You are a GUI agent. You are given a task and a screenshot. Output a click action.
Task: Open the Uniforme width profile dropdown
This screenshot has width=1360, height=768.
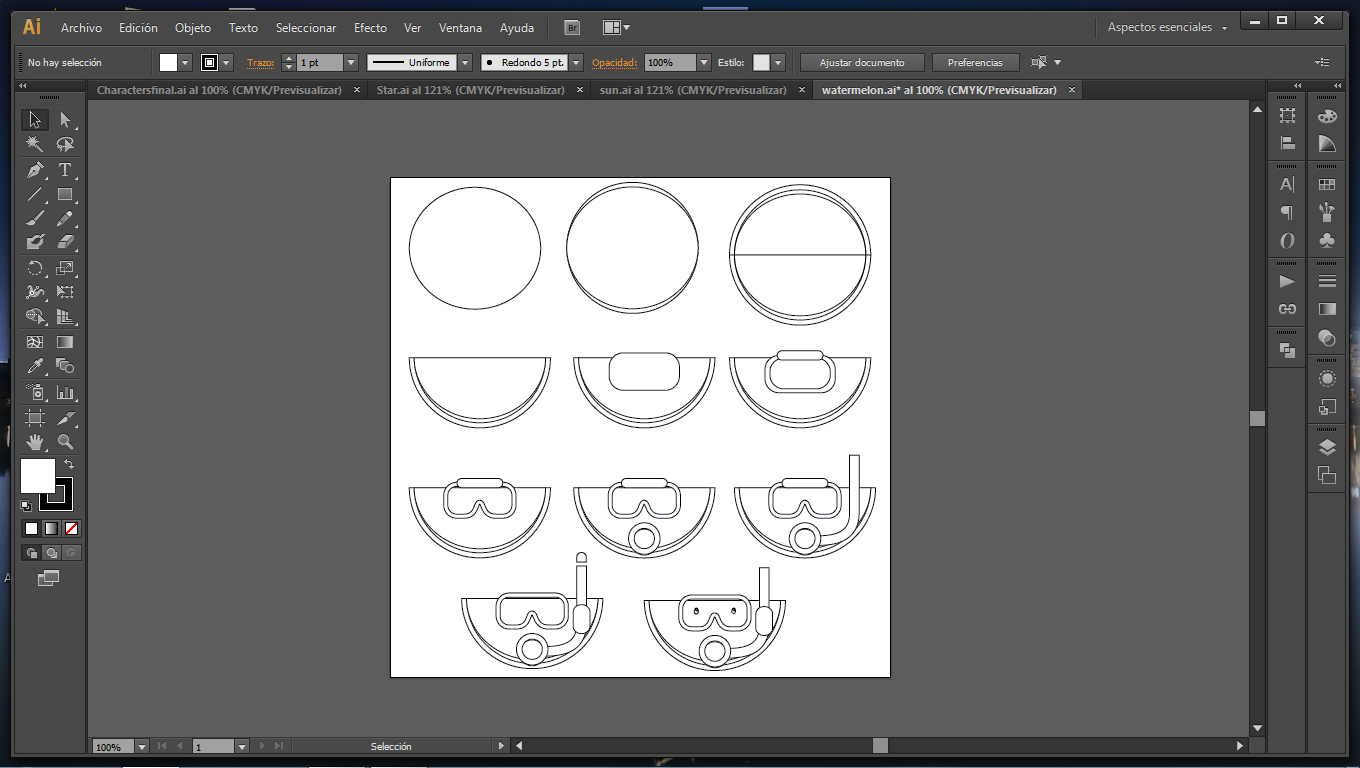465,62
